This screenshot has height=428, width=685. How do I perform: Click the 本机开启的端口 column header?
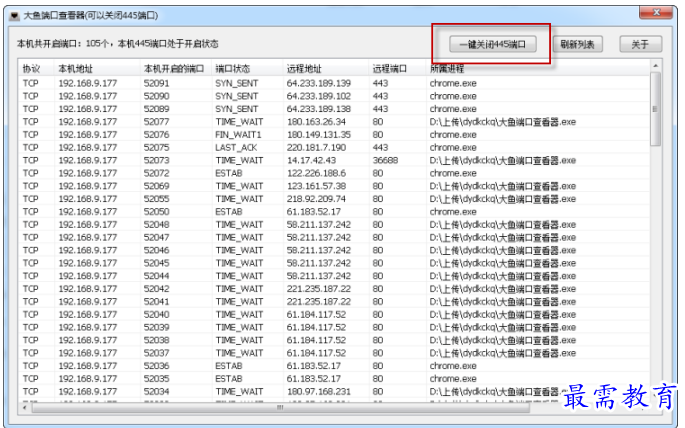172,69
